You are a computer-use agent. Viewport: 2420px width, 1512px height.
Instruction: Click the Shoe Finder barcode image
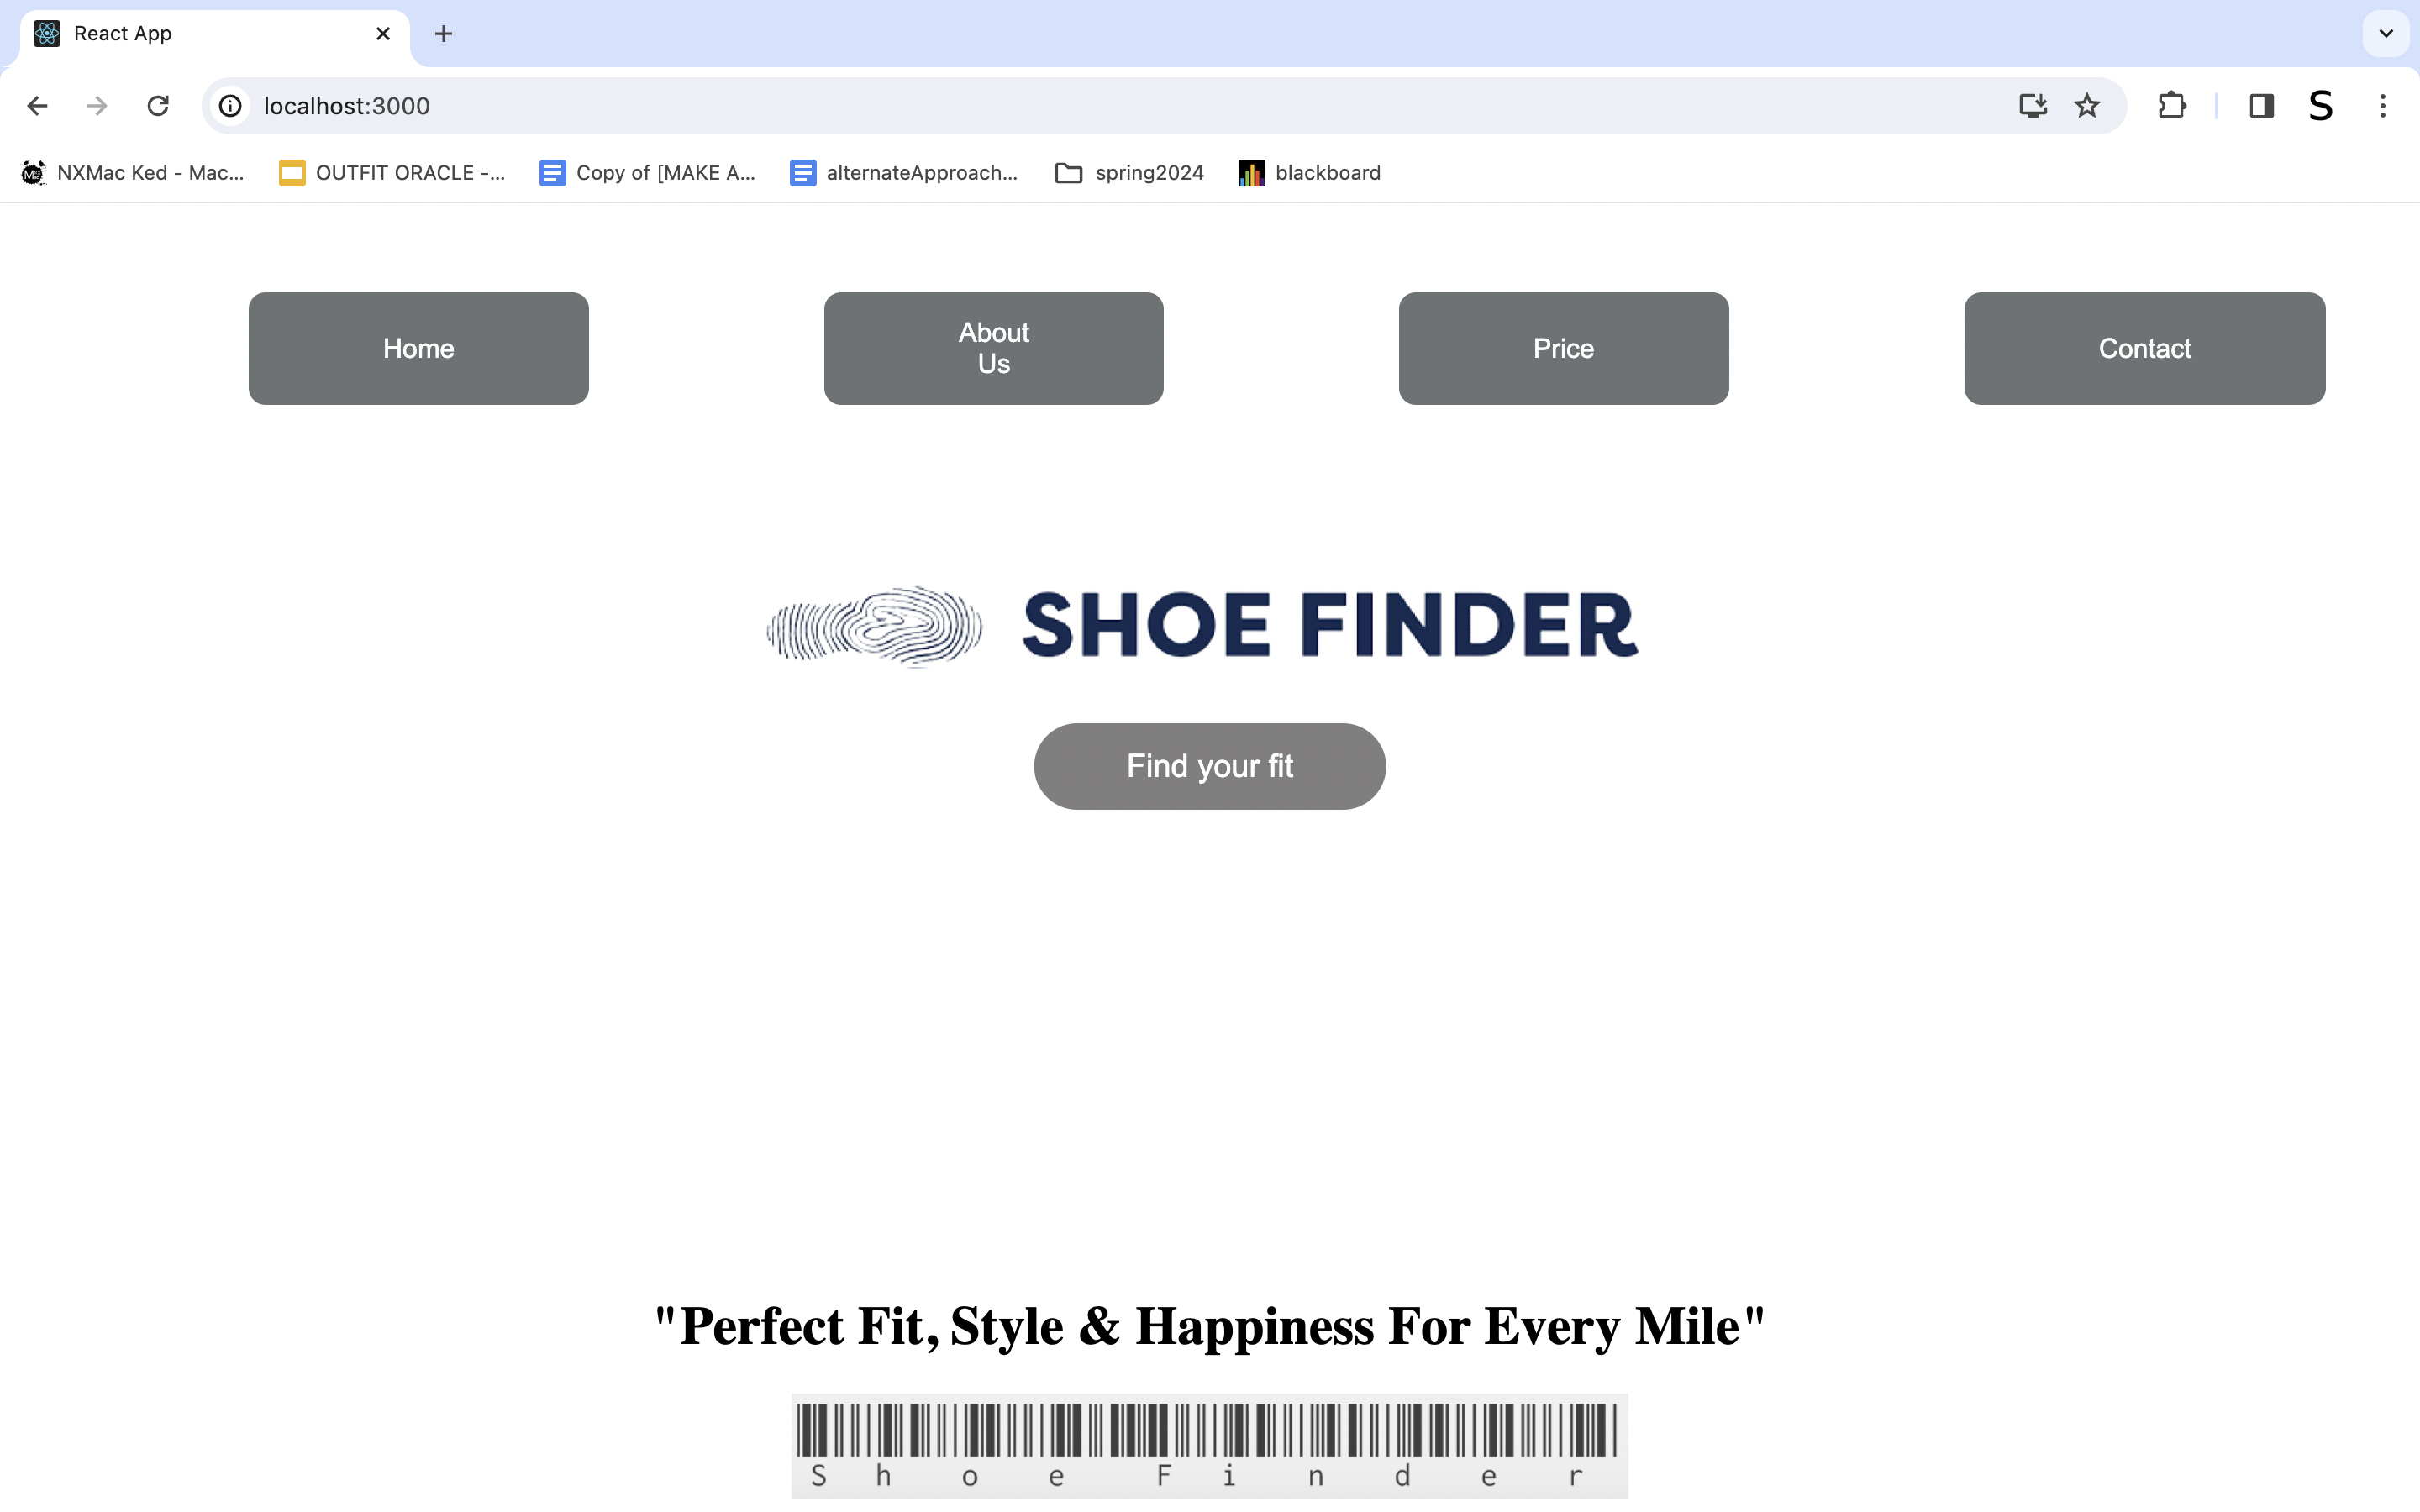1209,1445
